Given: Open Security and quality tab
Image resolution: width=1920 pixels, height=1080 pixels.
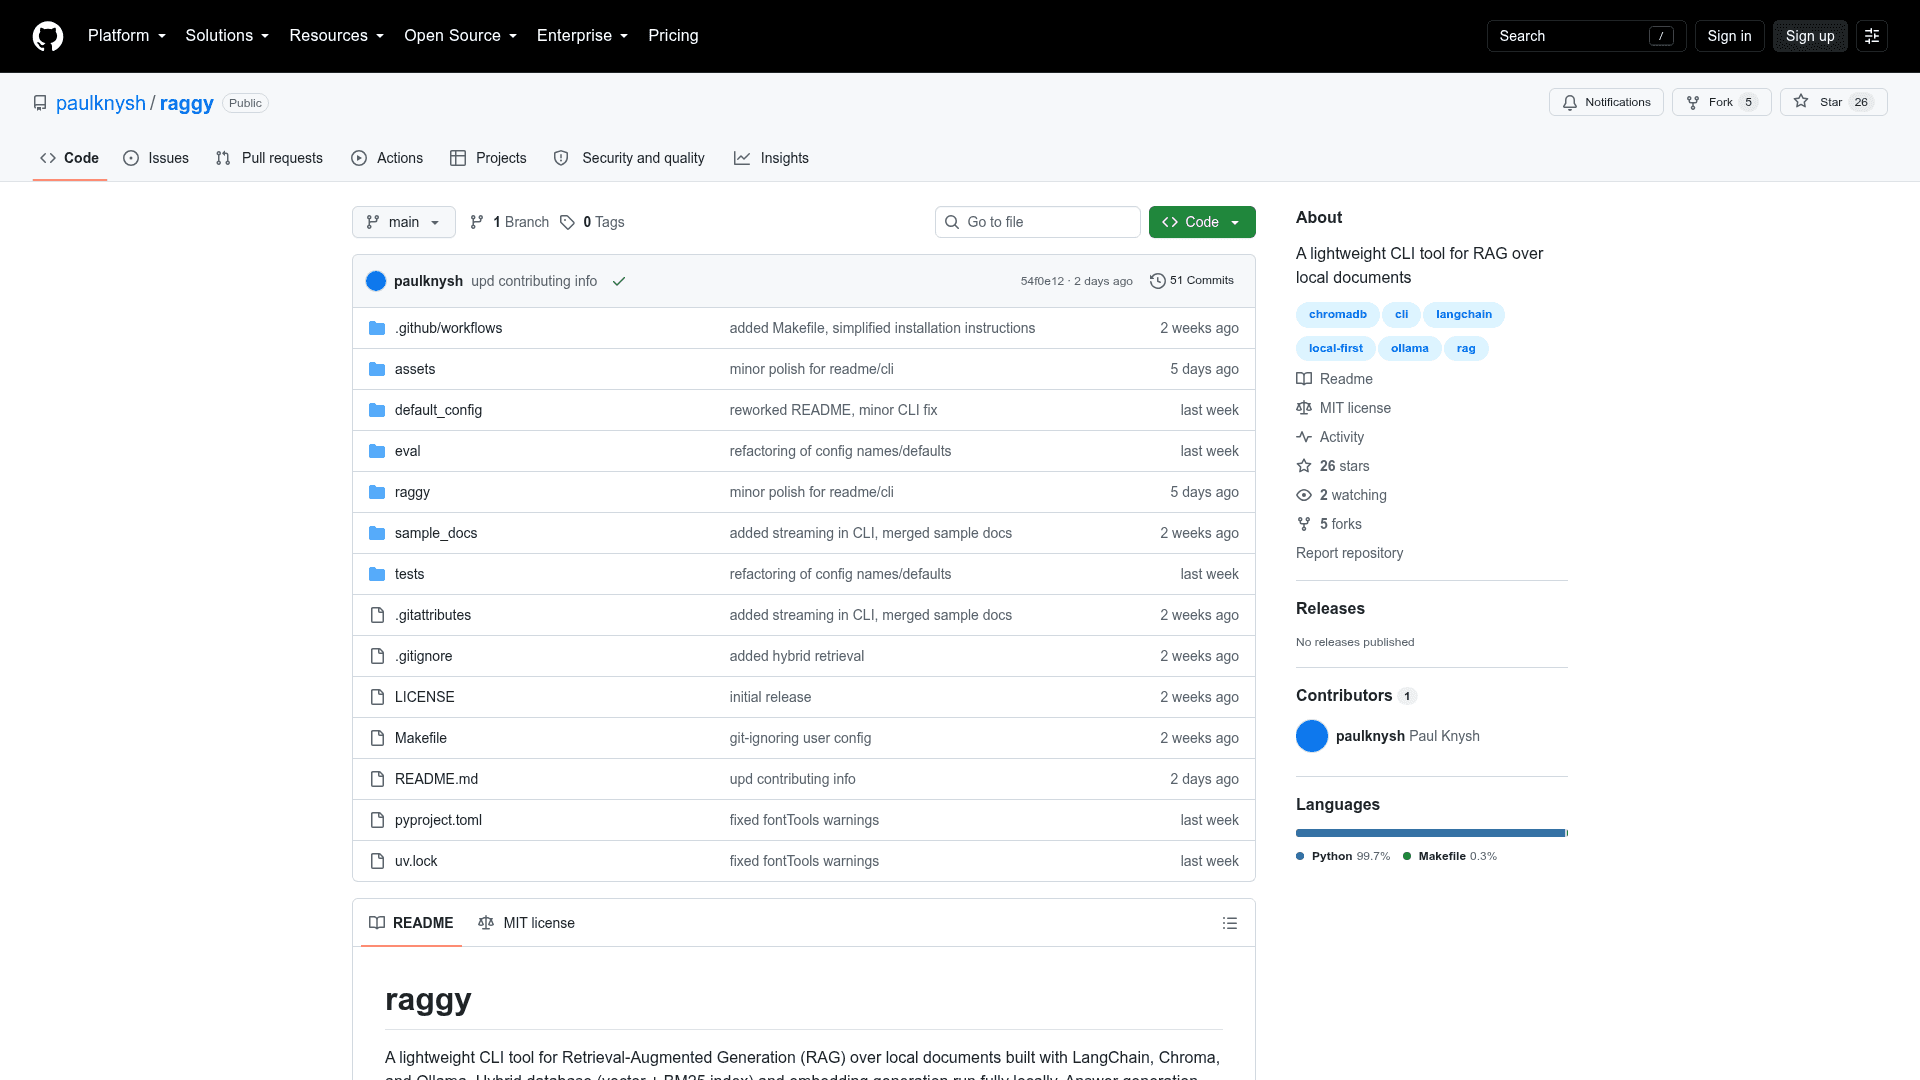Looking at the screenshot, I should pos(629,158).
